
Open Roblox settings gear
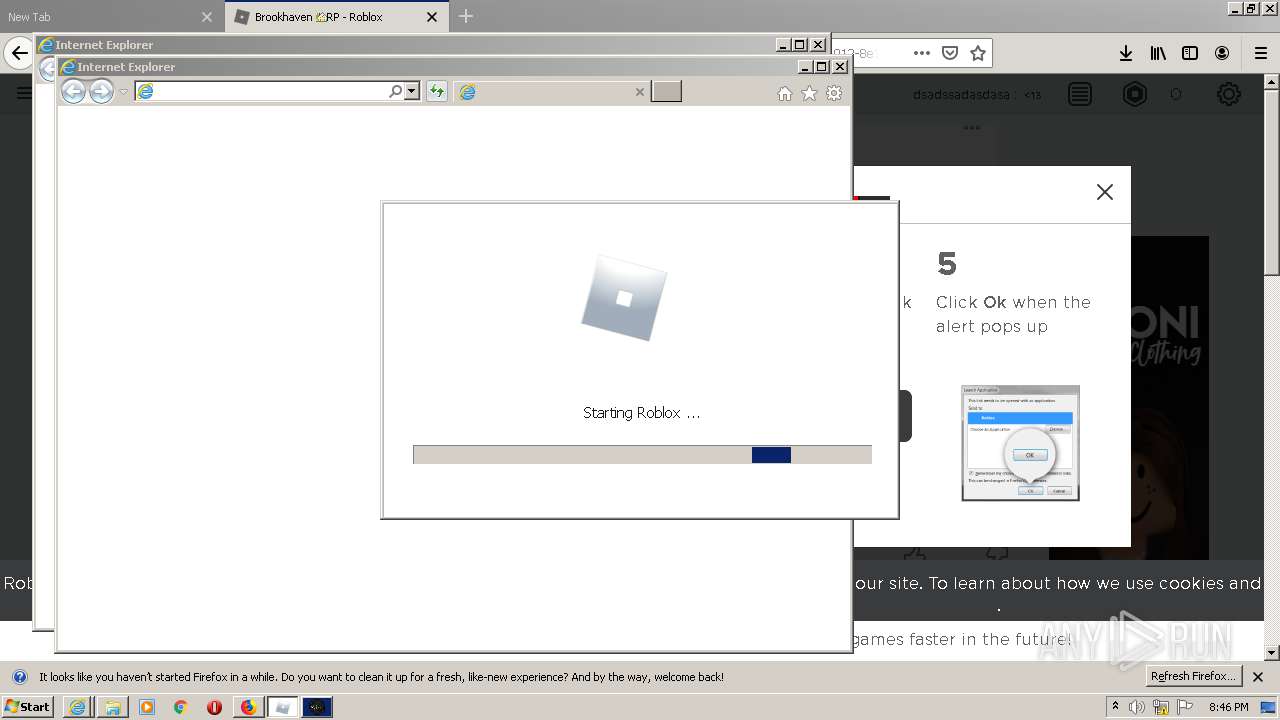pyautogui.click(x=1229, y=94)
